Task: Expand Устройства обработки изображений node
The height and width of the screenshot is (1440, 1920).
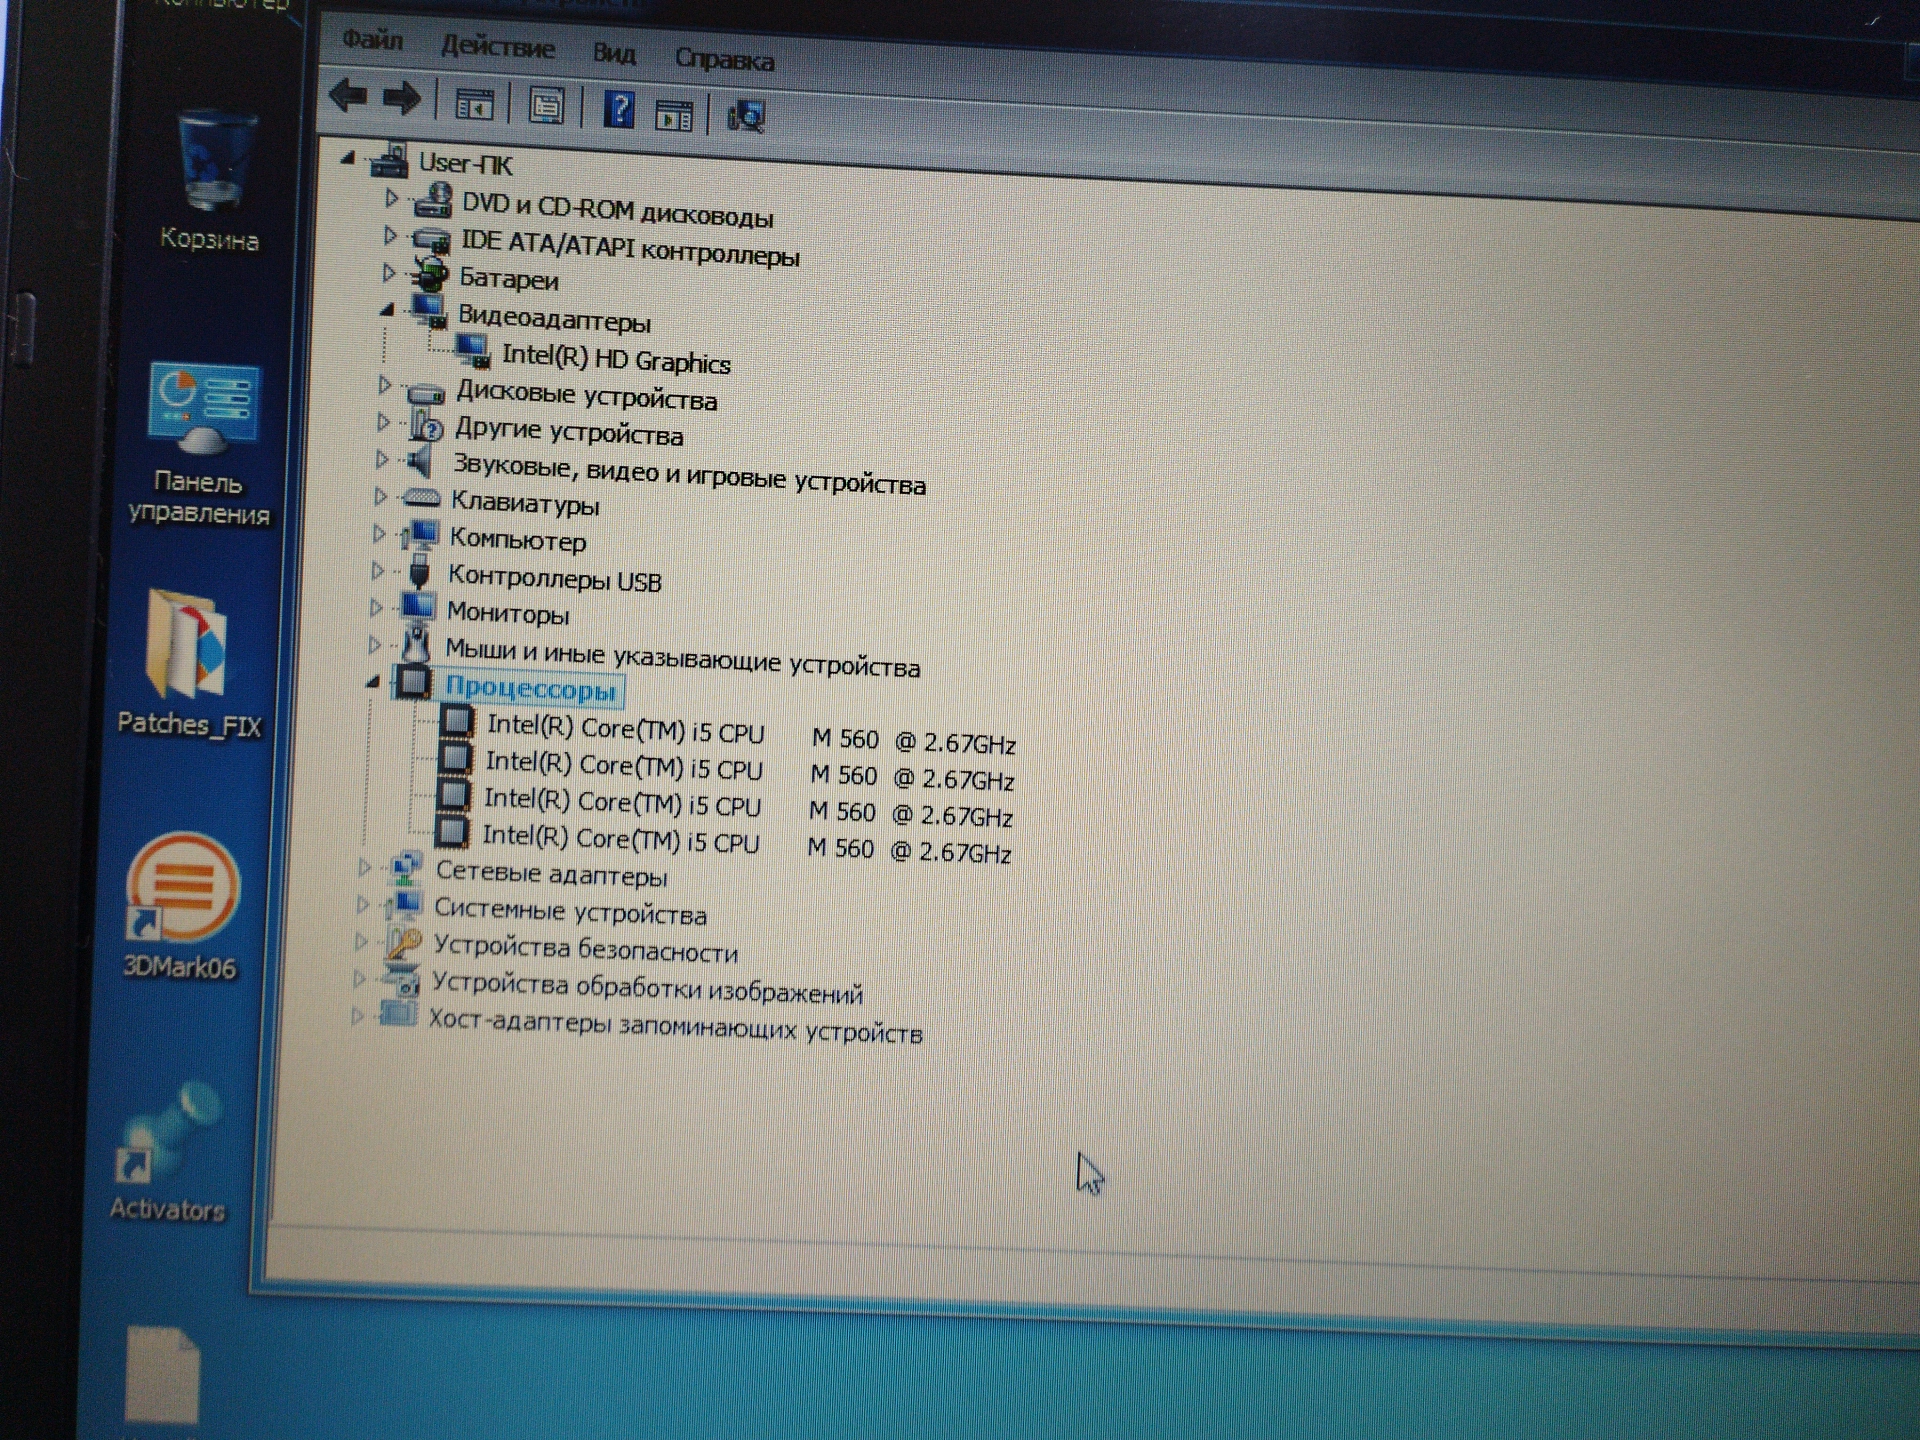Action: click(359, 979)
